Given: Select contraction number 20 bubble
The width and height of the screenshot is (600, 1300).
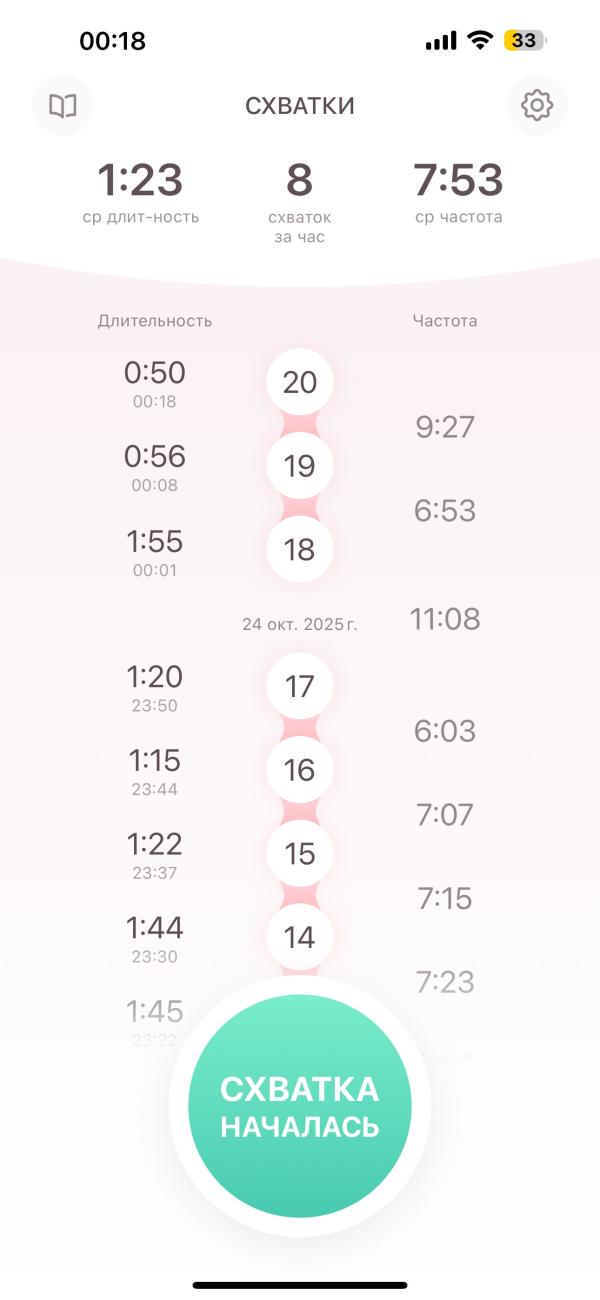Looking at the screenshot, I should point(300,382).
